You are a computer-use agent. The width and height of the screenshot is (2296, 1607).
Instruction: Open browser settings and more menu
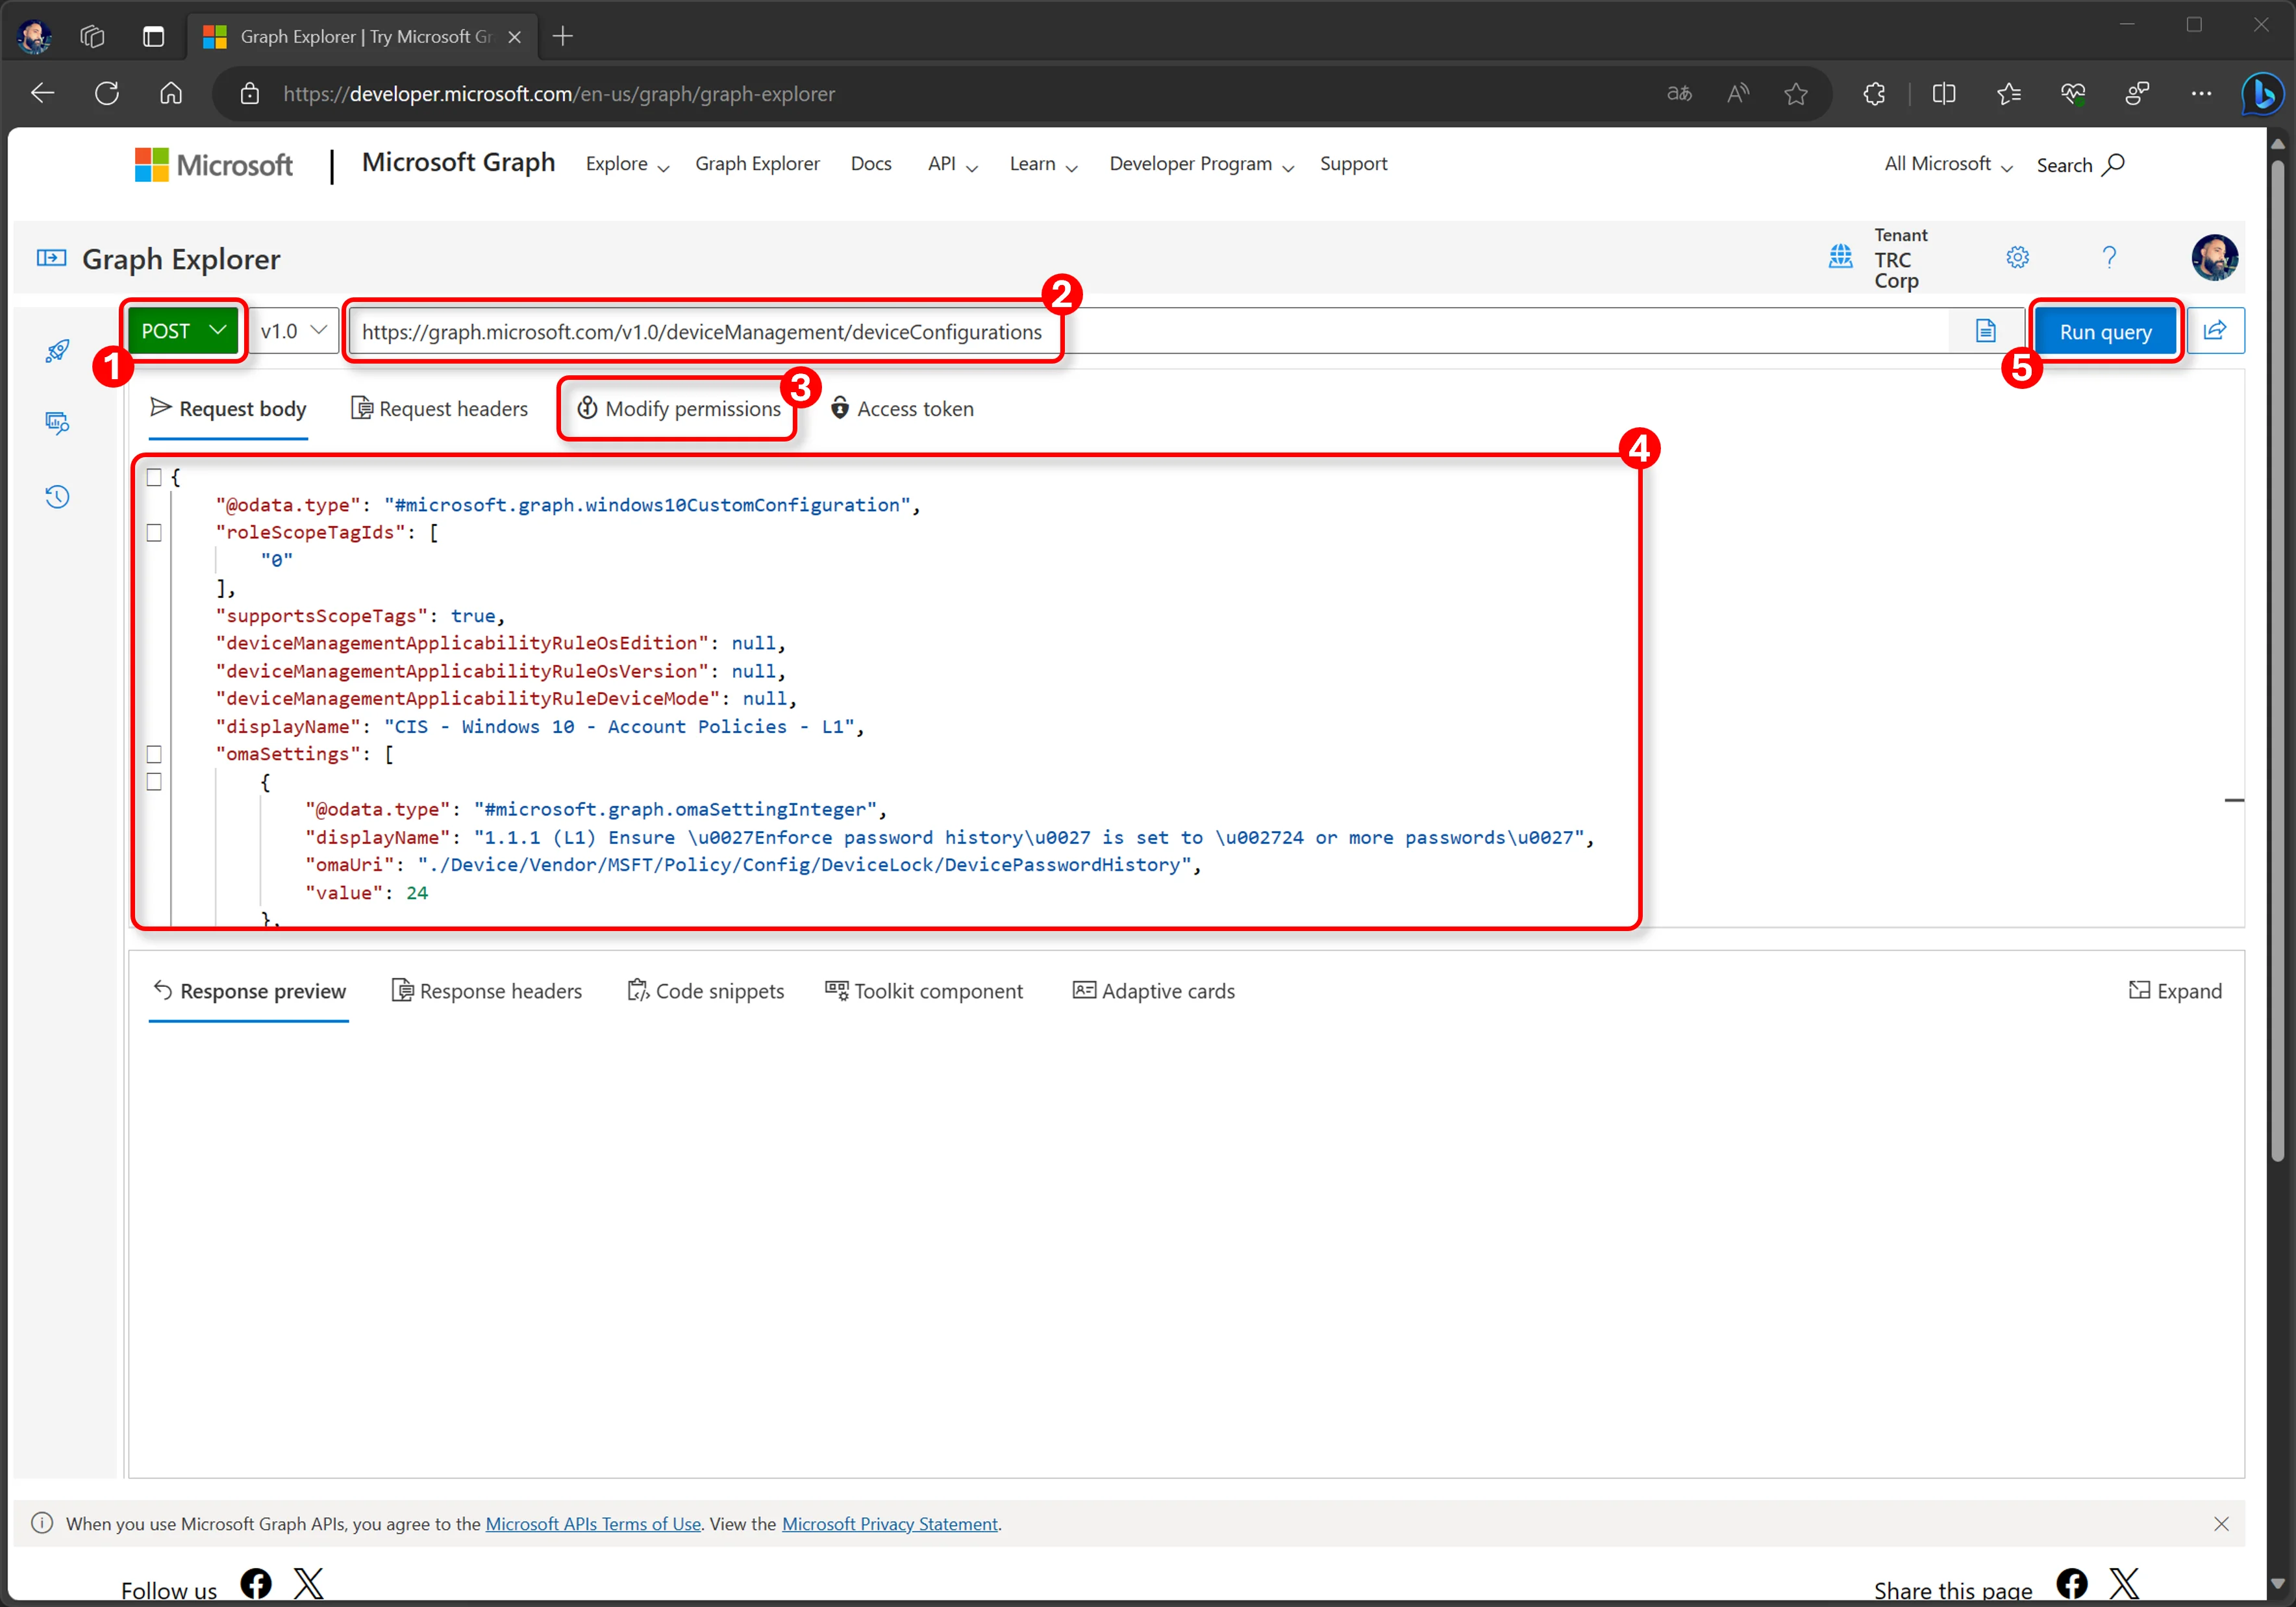pos(2201,93)
